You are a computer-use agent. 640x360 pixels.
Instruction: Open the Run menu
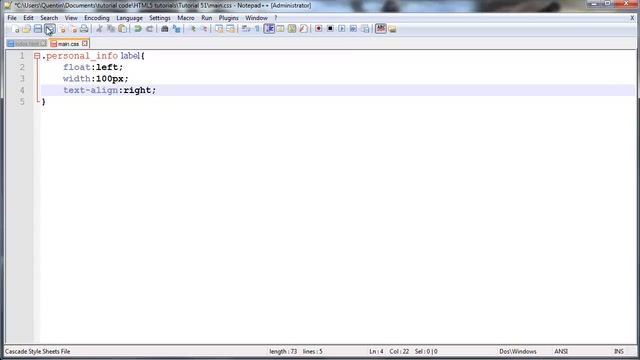point(207,18)
